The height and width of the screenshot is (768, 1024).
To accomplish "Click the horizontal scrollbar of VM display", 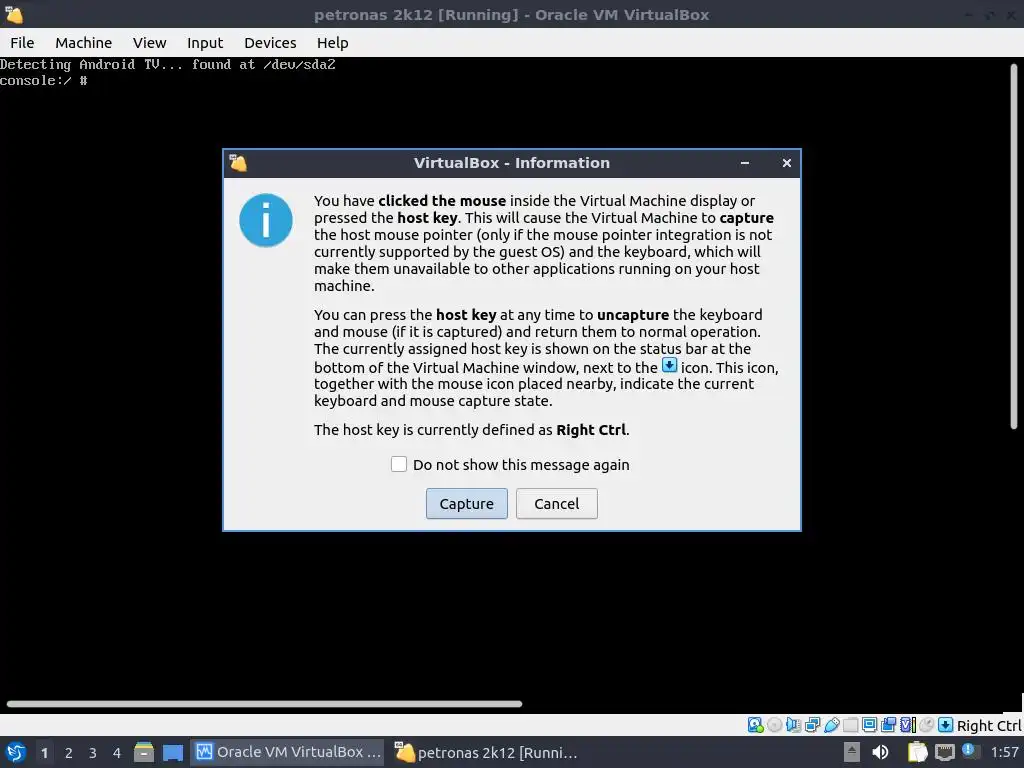I will [x=264, y=704].
